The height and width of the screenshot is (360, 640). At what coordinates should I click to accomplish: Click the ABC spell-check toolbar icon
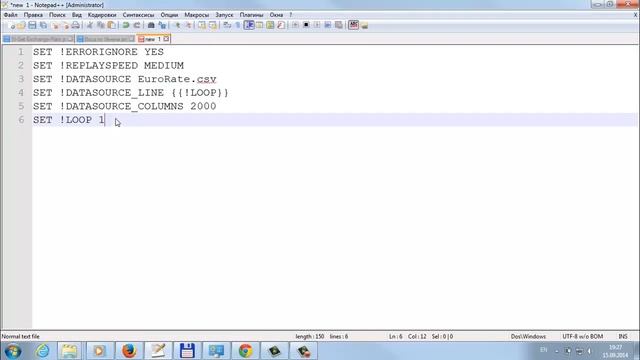pos(353,25)
